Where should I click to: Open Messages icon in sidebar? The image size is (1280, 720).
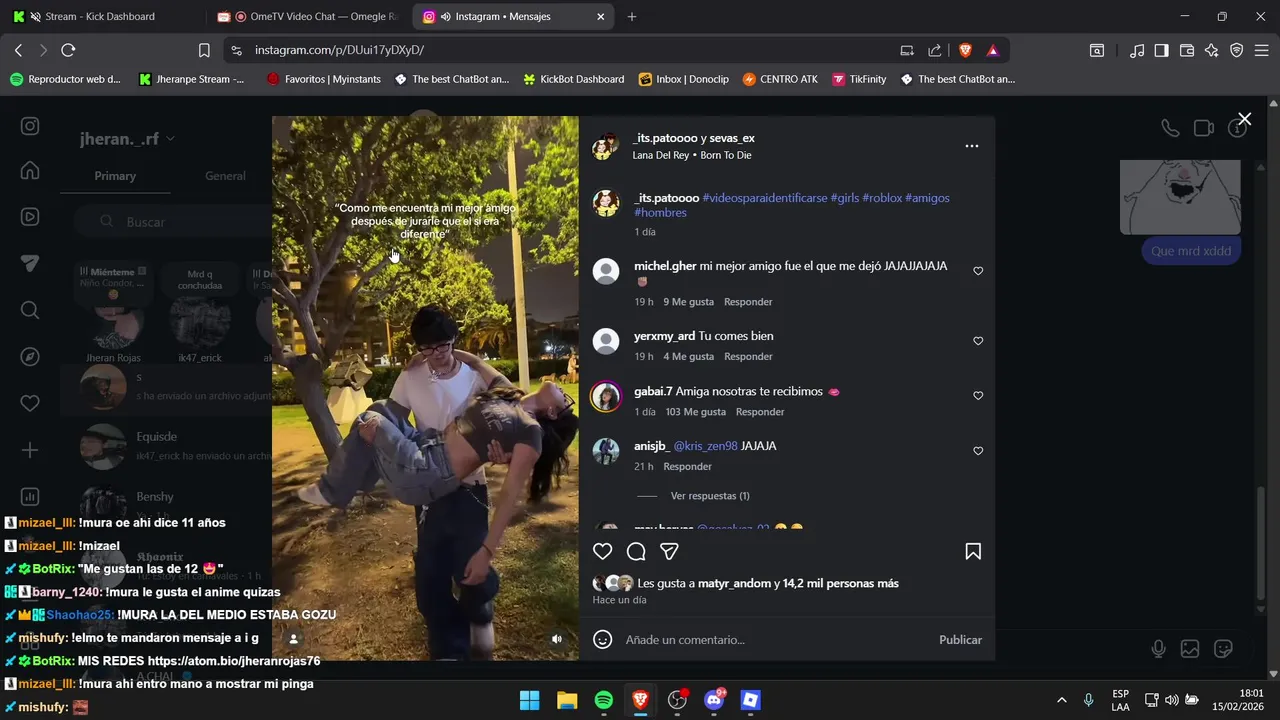coord(30,263)
